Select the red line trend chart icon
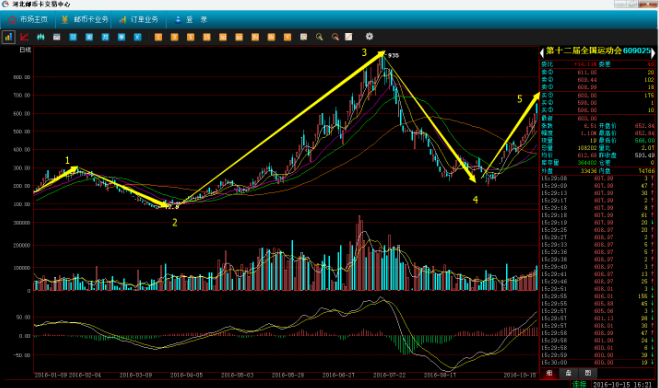 (x=24, y=37)
